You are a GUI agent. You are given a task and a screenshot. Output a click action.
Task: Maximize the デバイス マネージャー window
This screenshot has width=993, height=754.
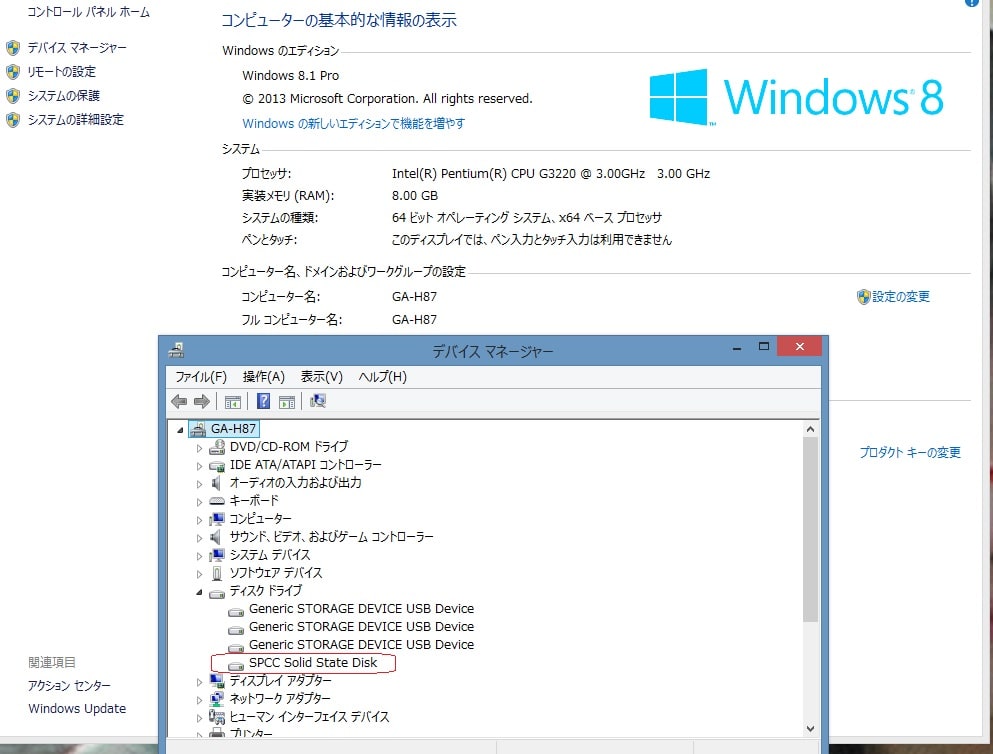coord(764,346)
